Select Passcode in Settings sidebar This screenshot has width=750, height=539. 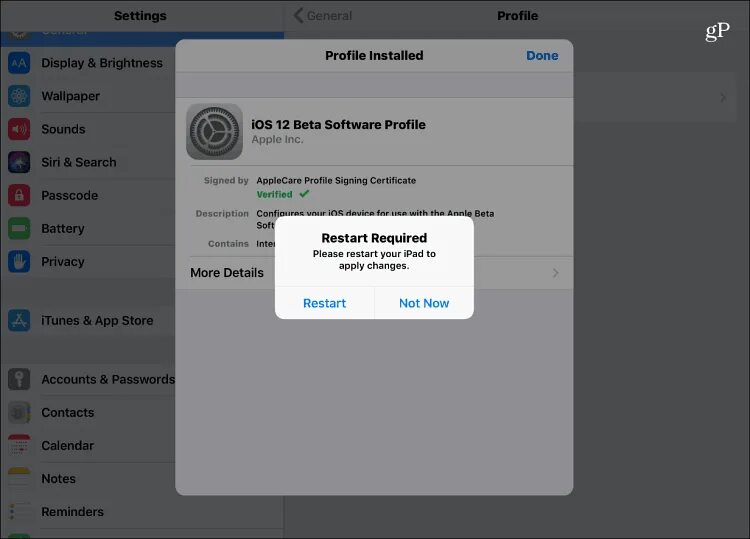pos(69,195)
